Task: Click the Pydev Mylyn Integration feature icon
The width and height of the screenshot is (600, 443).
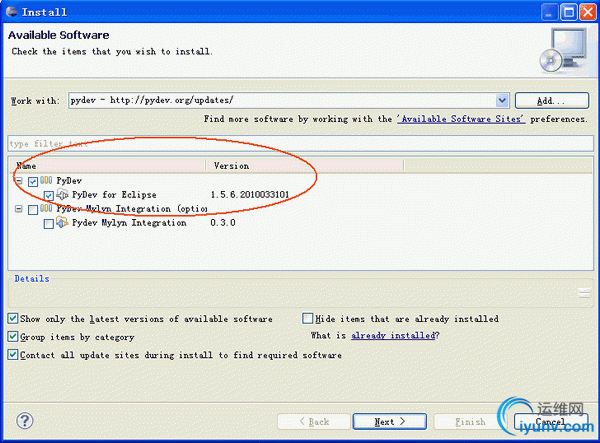Action: [x=62, y=223]
